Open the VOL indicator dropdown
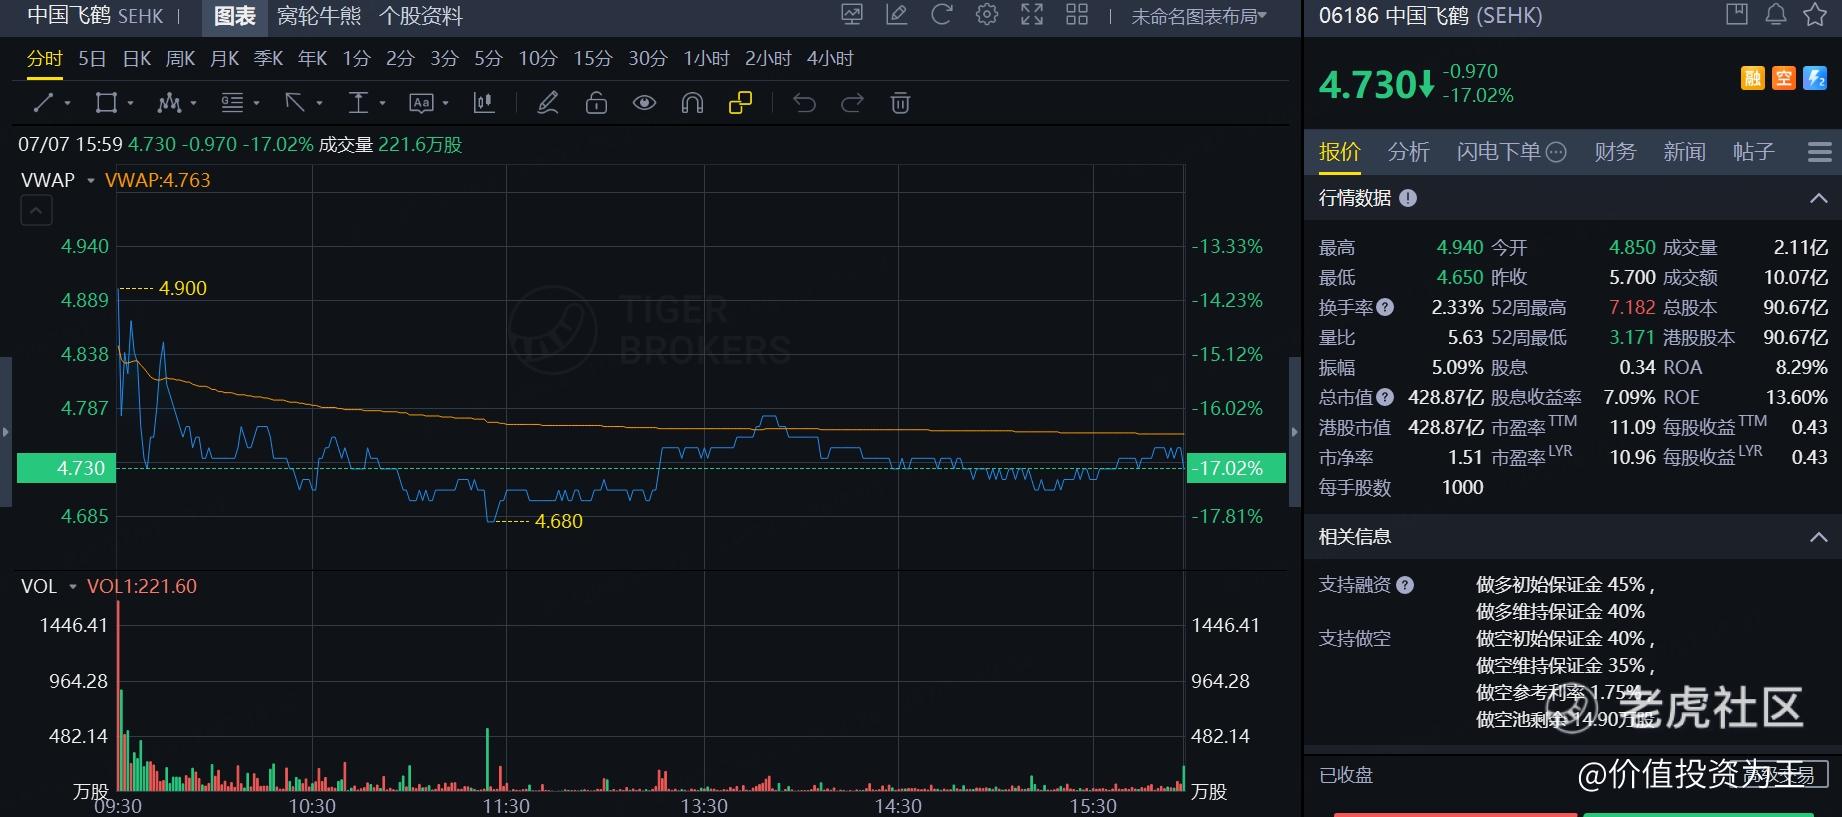1842x817 pixels. point(72,587)
